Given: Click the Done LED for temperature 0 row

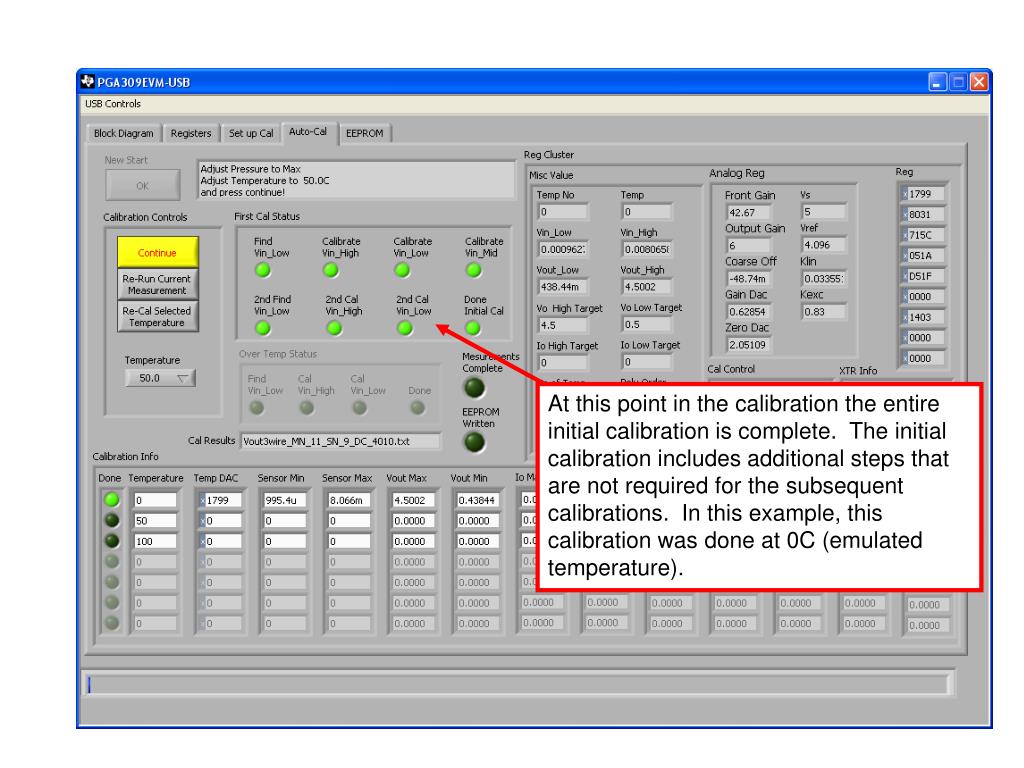Looking at the screenshot, I should point(112,500).
